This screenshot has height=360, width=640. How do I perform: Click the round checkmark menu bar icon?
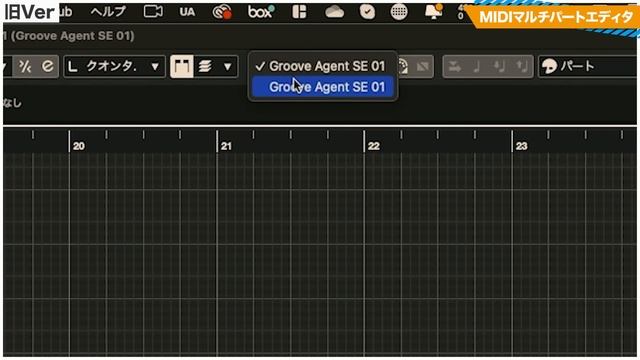coord(367,12)
